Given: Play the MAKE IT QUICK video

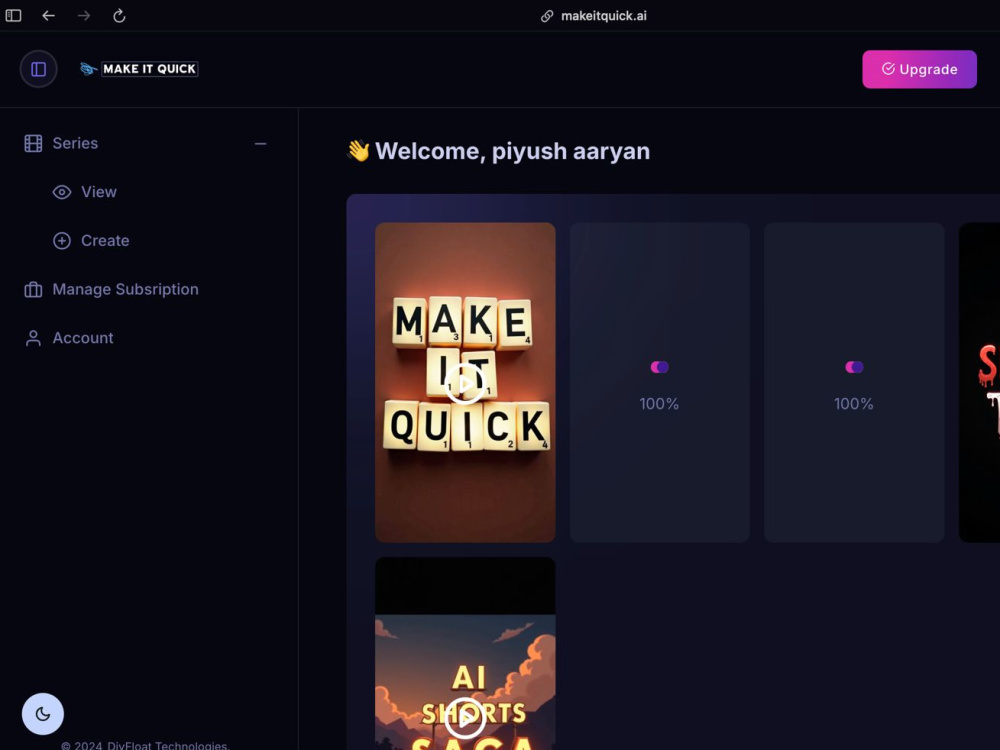Looking at the screenshot, I should click(x=465, y=383).
